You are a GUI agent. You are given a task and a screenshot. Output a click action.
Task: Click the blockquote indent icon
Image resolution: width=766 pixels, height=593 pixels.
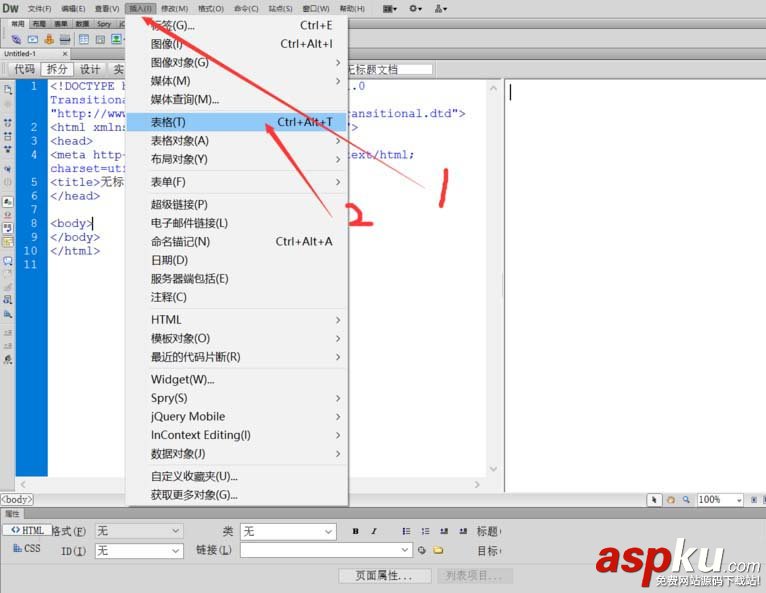[463, 531]
